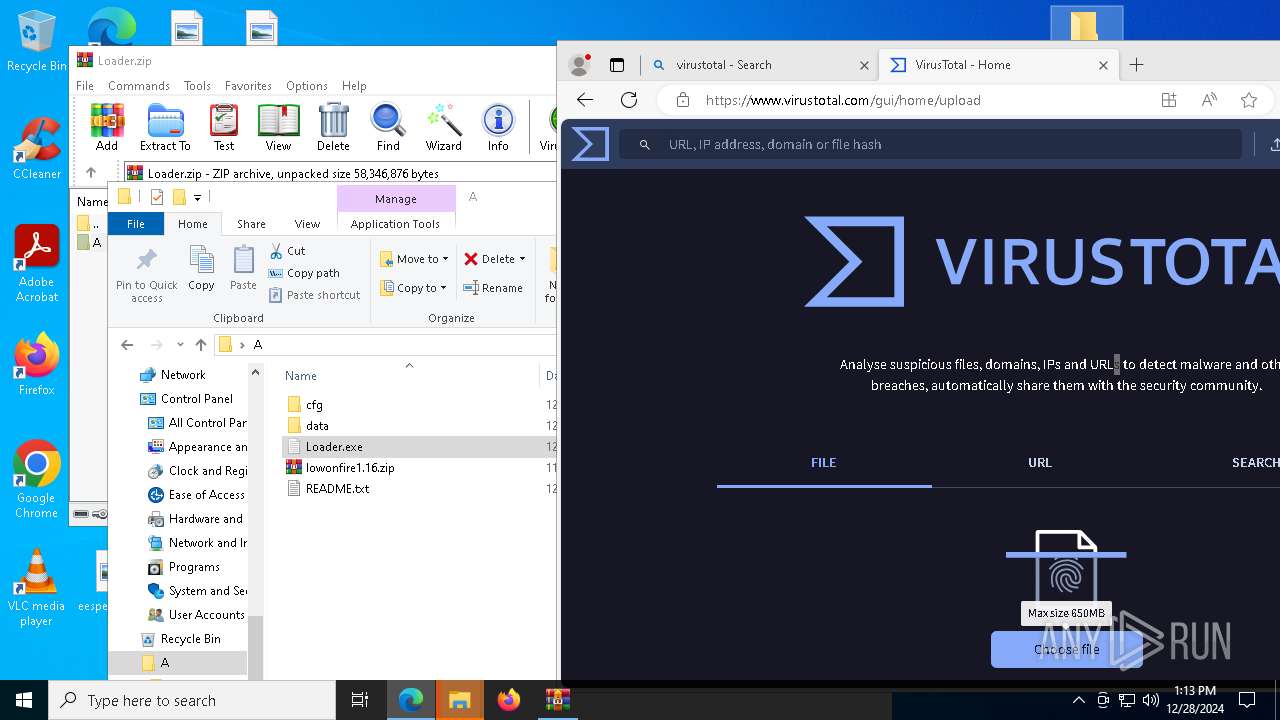The height and width of the screenshot is (720, 1280).
Task: Click the Read aloud icon in Edge
Action: [x=1209, y=100]
